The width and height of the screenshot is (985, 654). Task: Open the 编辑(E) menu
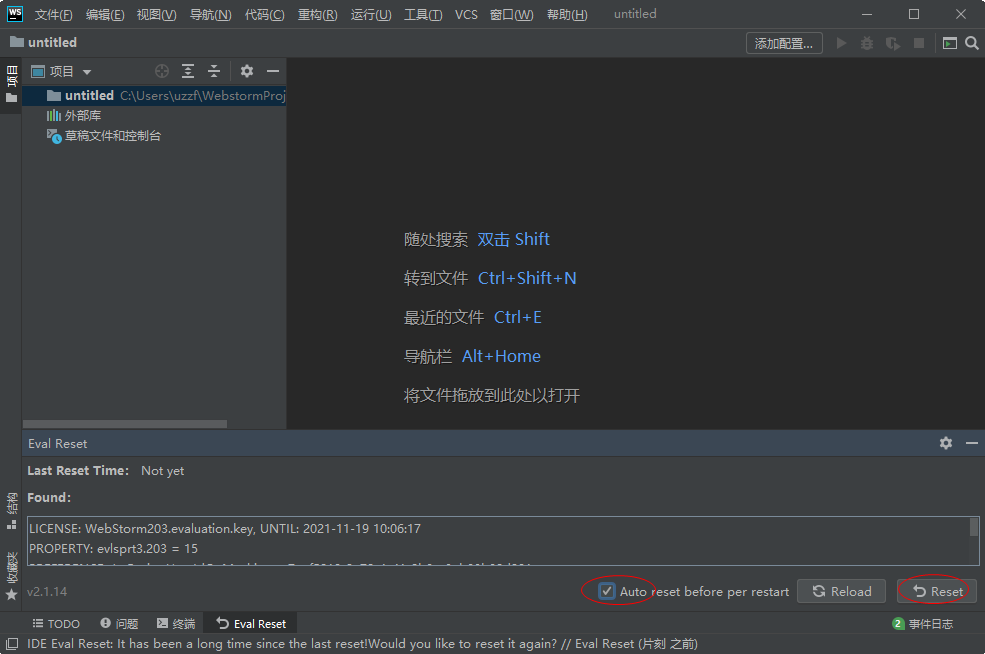pyautogui.click(x=105, y=14)
